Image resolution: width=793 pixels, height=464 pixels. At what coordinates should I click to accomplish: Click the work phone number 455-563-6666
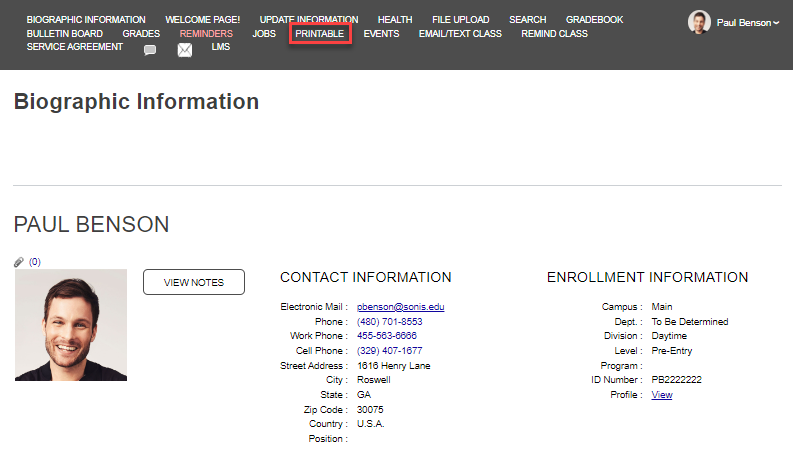pyautogui.click(x=386, y=336)
